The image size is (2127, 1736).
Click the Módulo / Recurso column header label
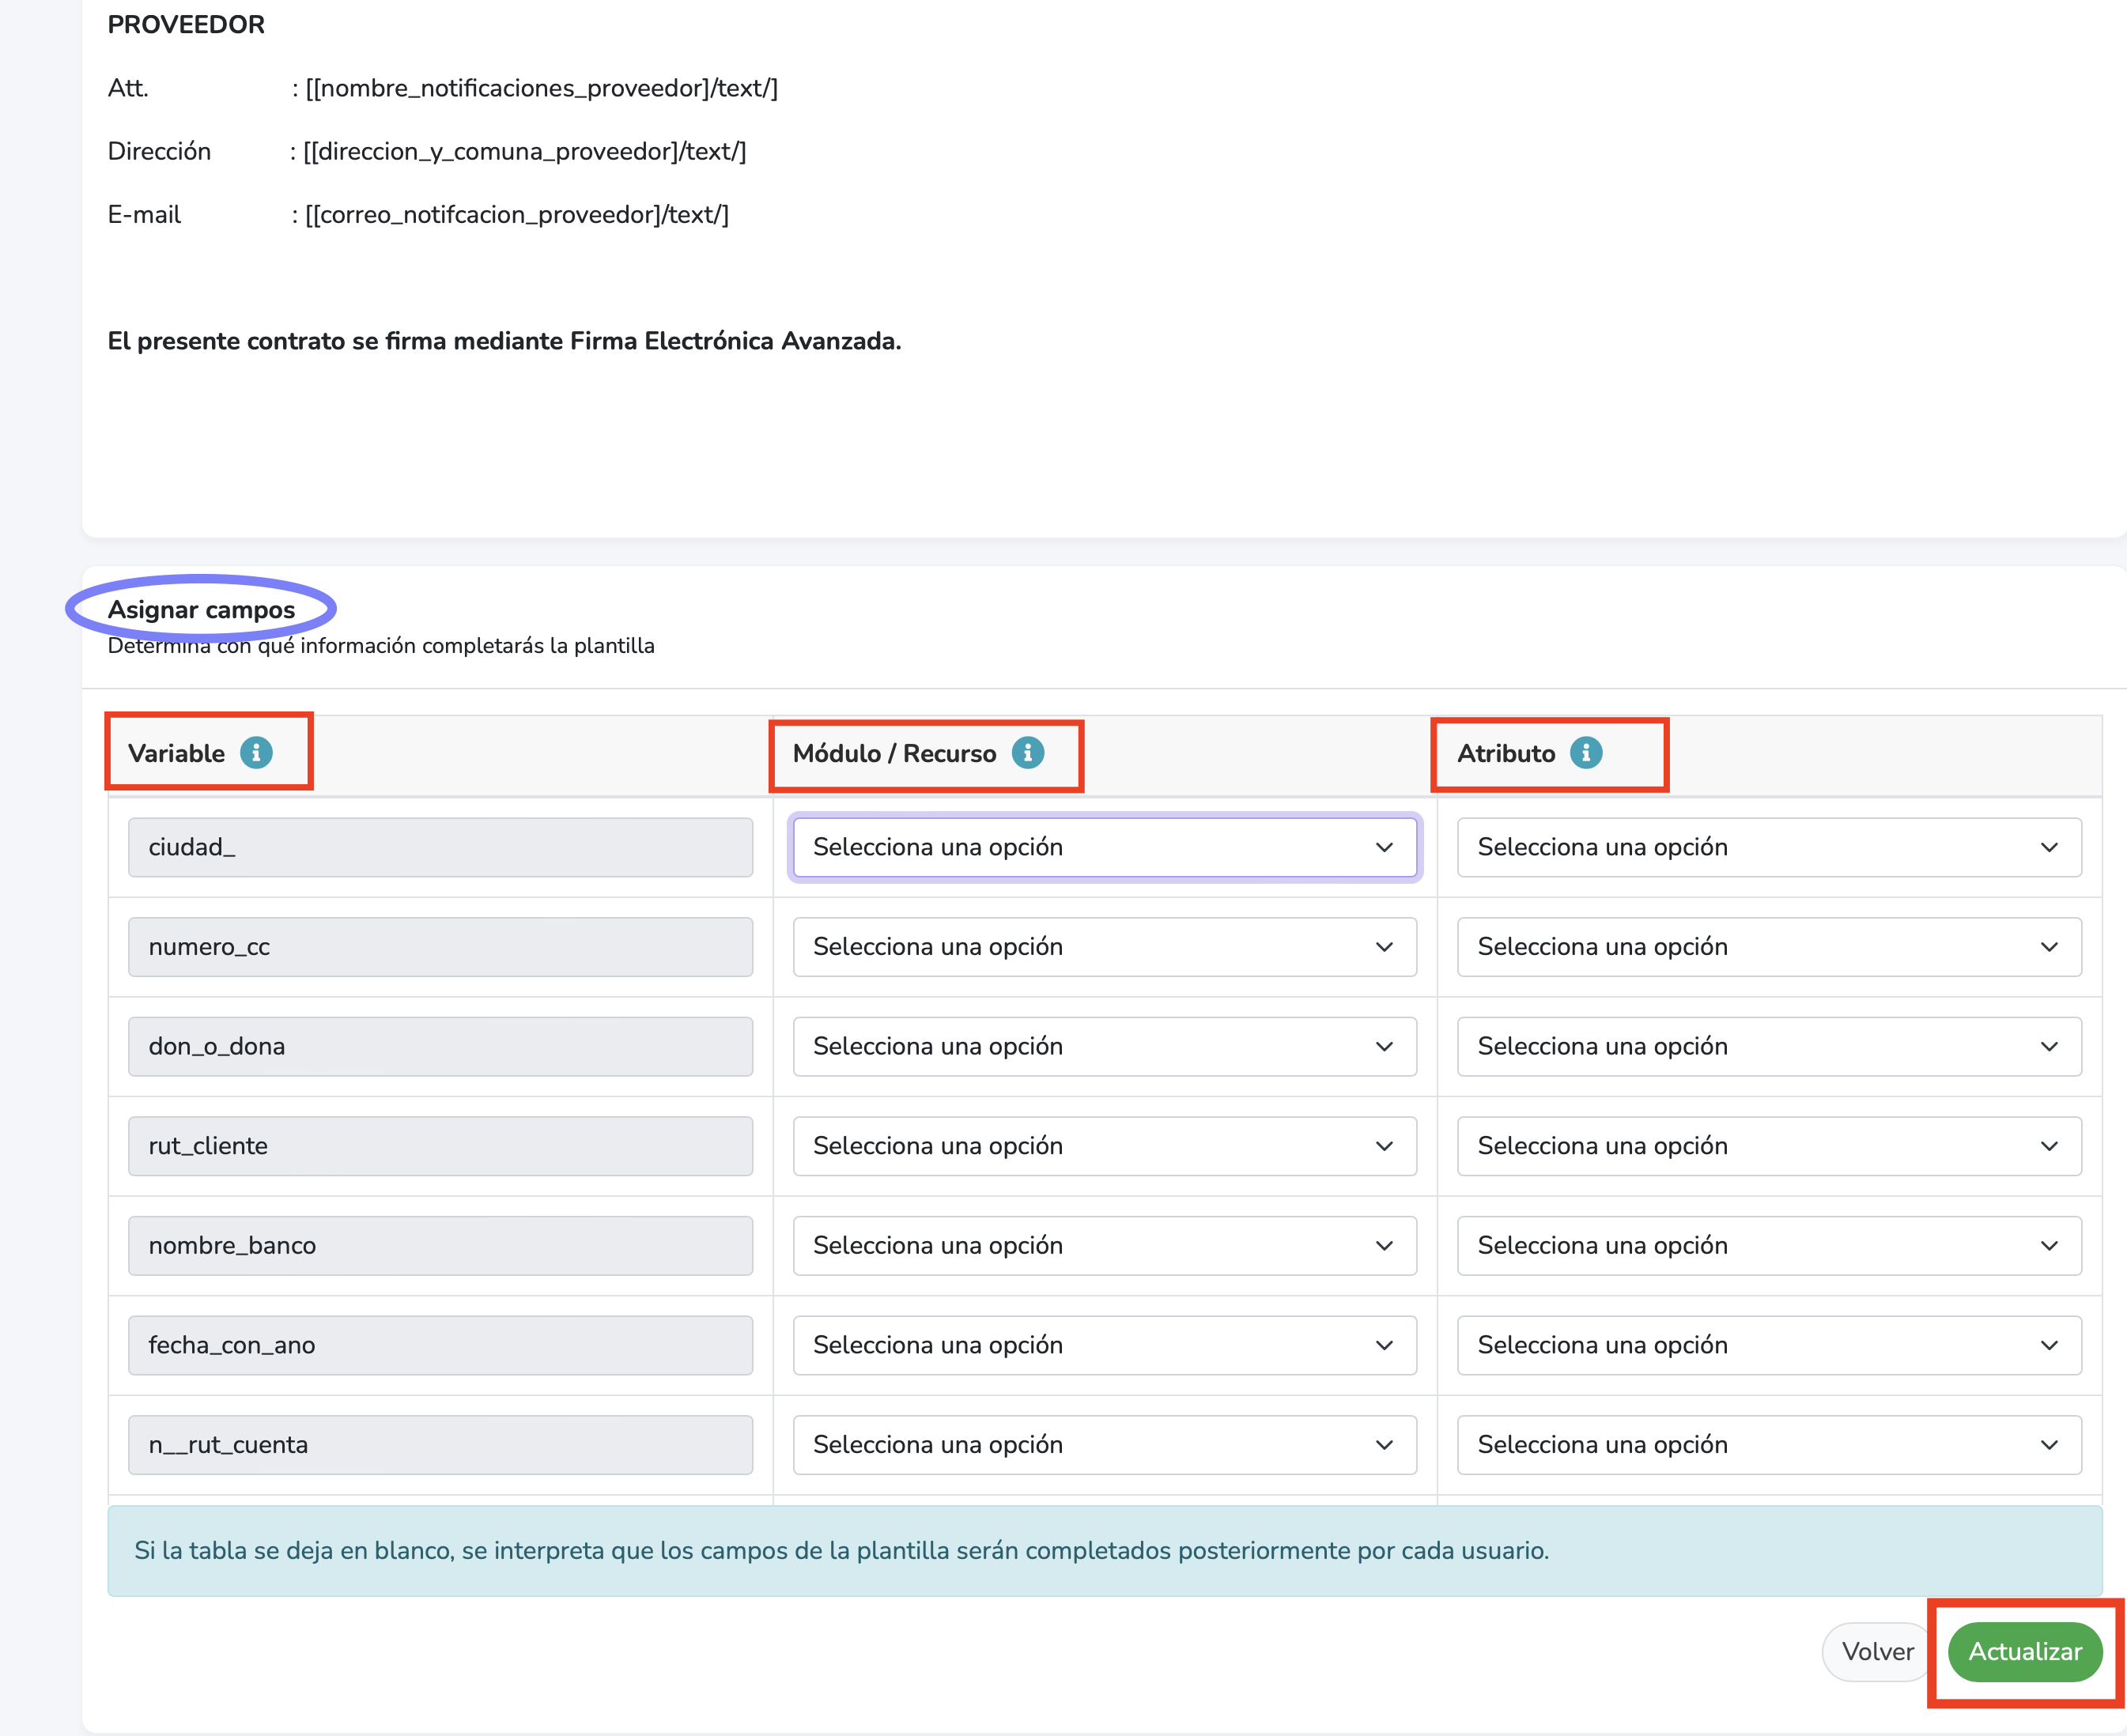coord(894,753)
